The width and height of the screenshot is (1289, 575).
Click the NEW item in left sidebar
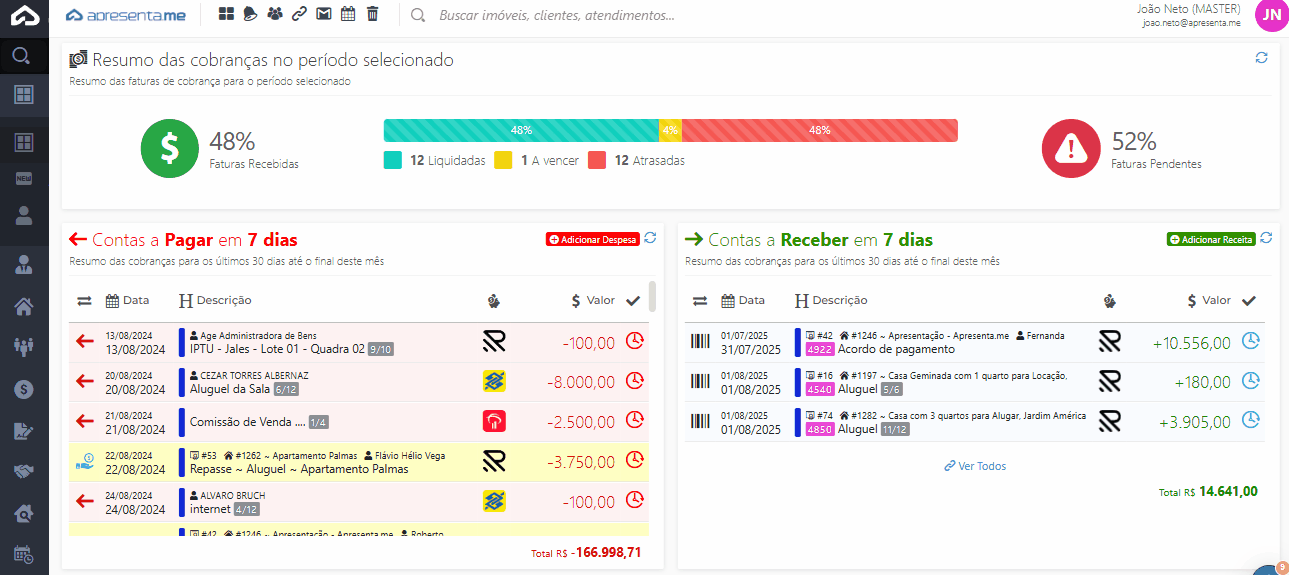coord(24,178)
